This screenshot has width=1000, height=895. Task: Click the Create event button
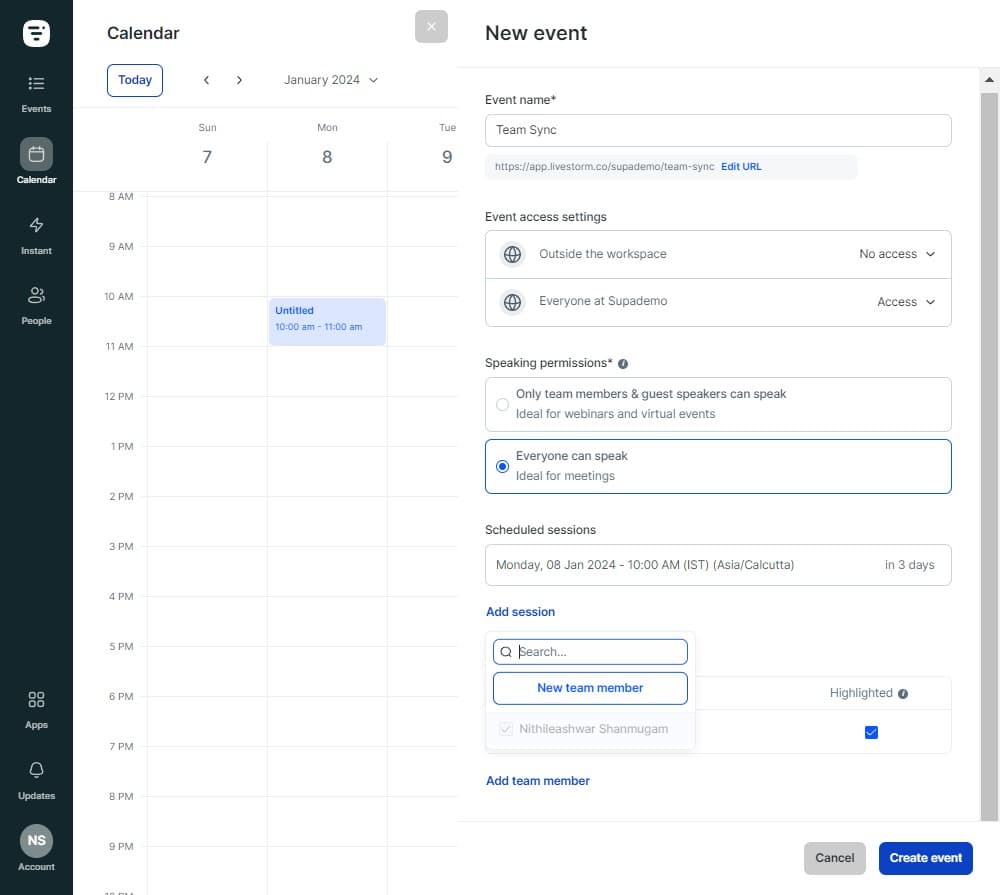click(925, 858)
